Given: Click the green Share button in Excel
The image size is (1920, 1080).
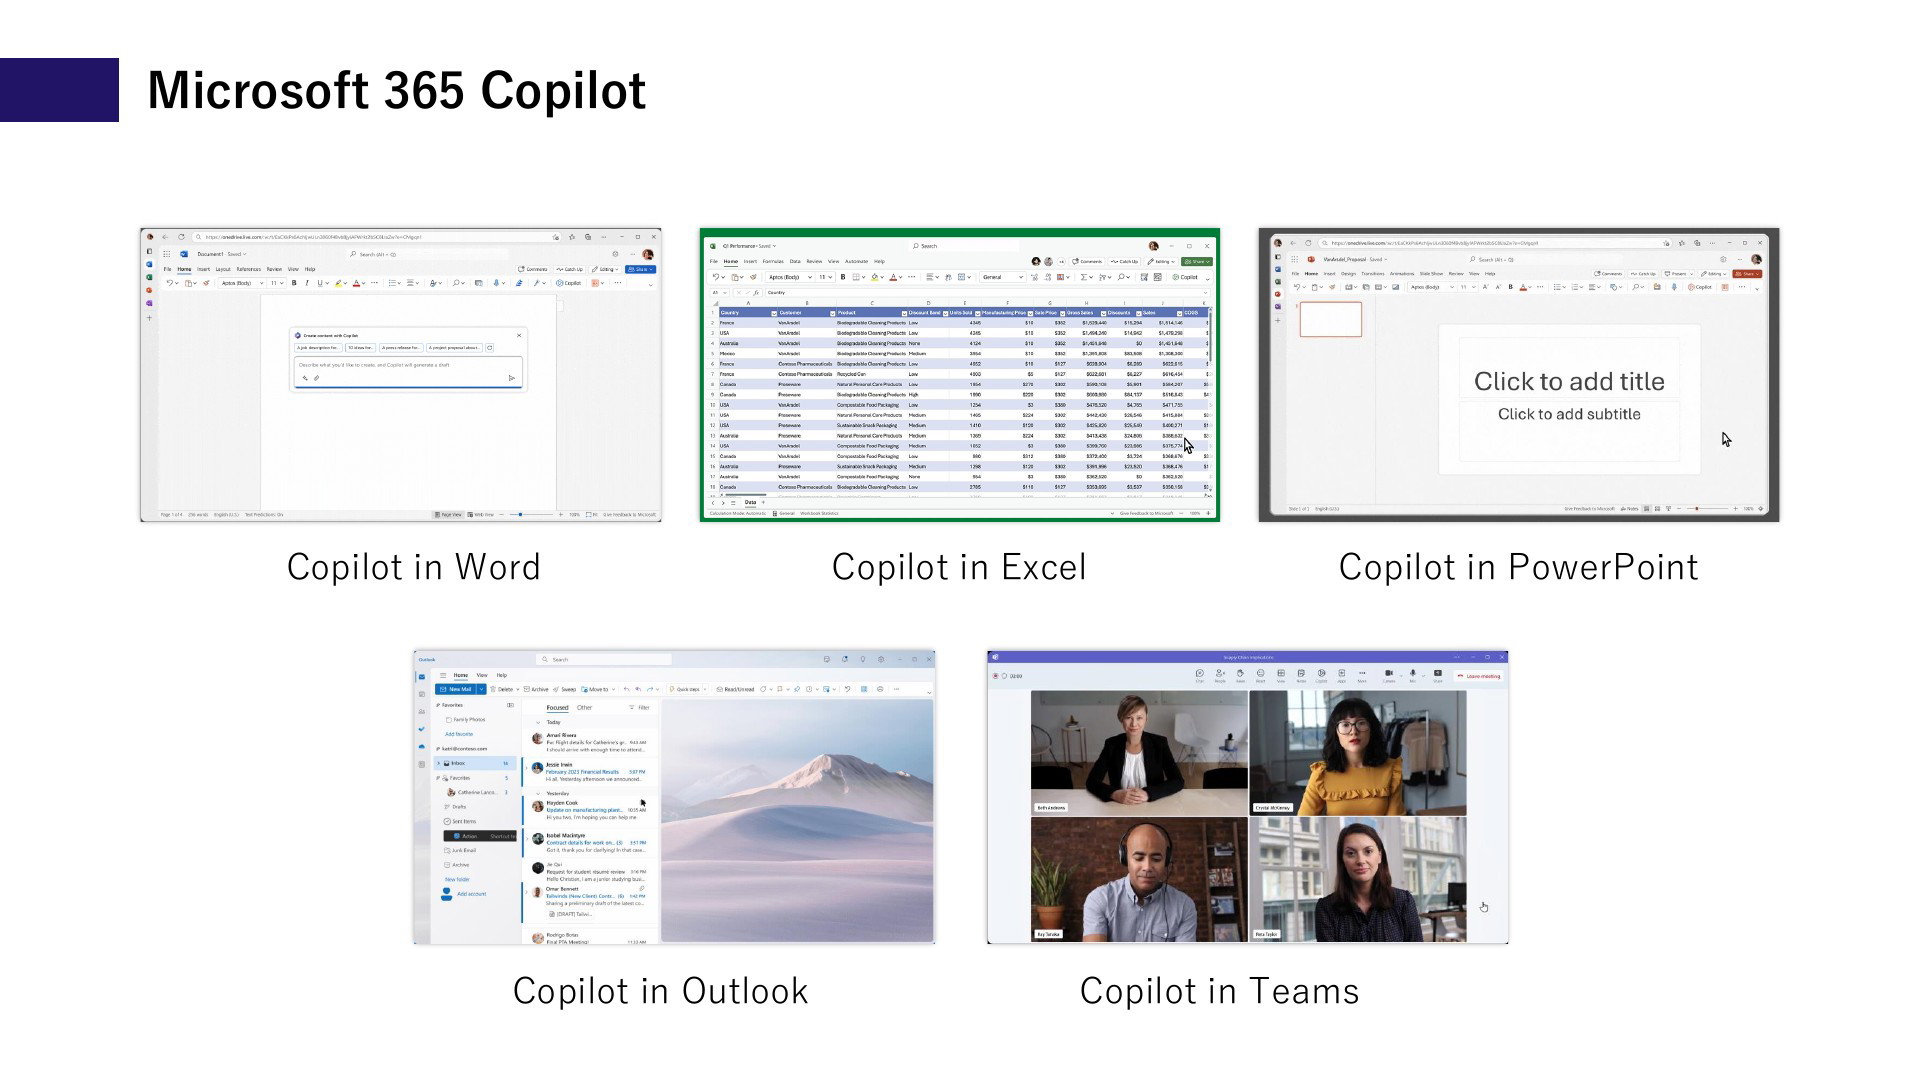Looking at the screenshot, I should (1197, 261).
